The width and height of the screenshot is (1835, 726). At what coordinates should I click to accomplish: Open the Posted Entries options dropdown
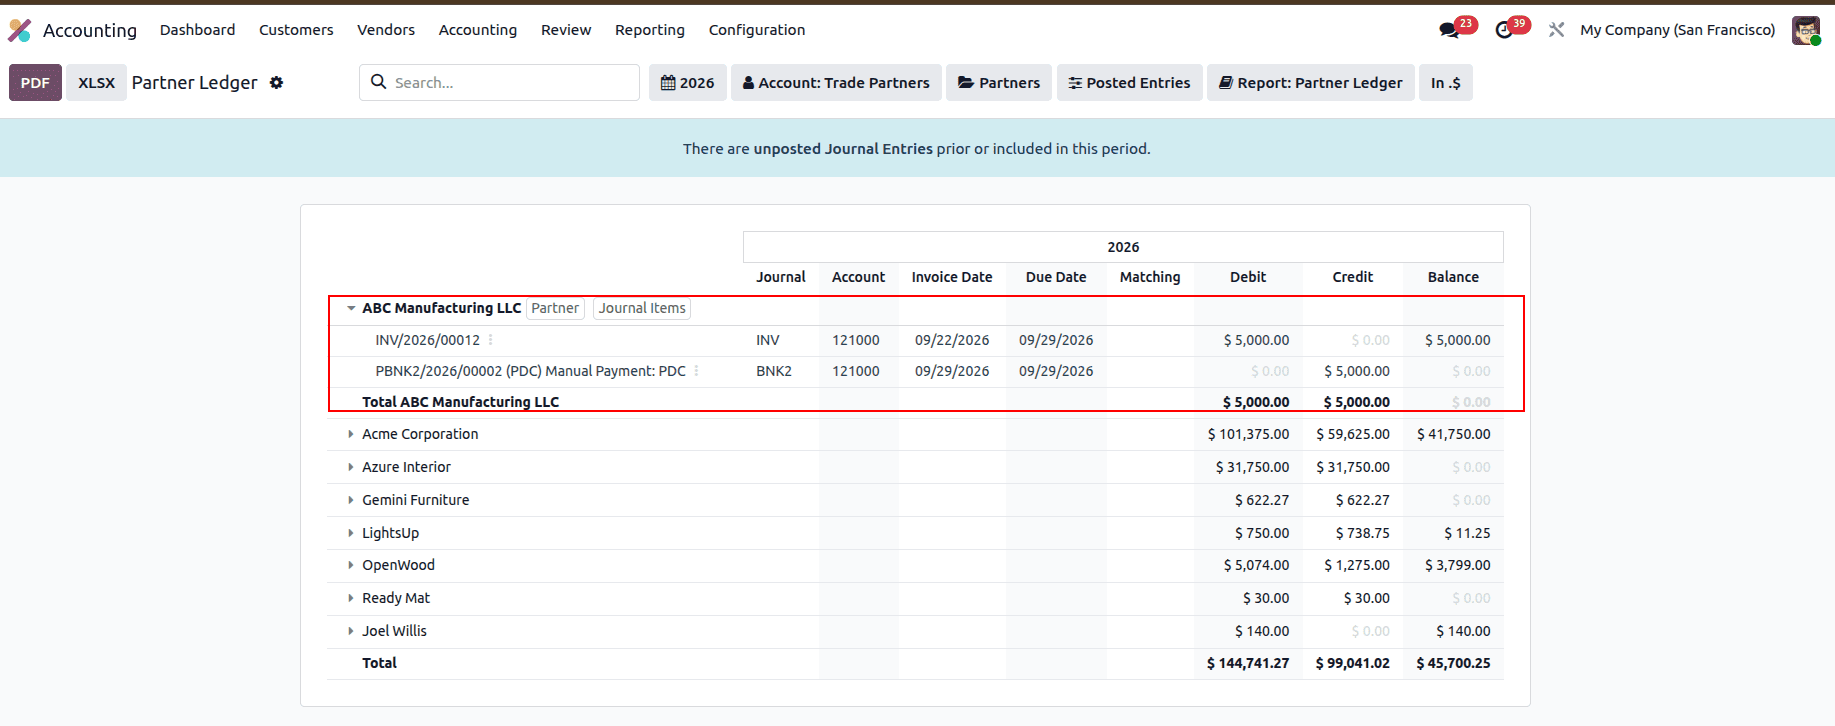tap(1129, 83)
